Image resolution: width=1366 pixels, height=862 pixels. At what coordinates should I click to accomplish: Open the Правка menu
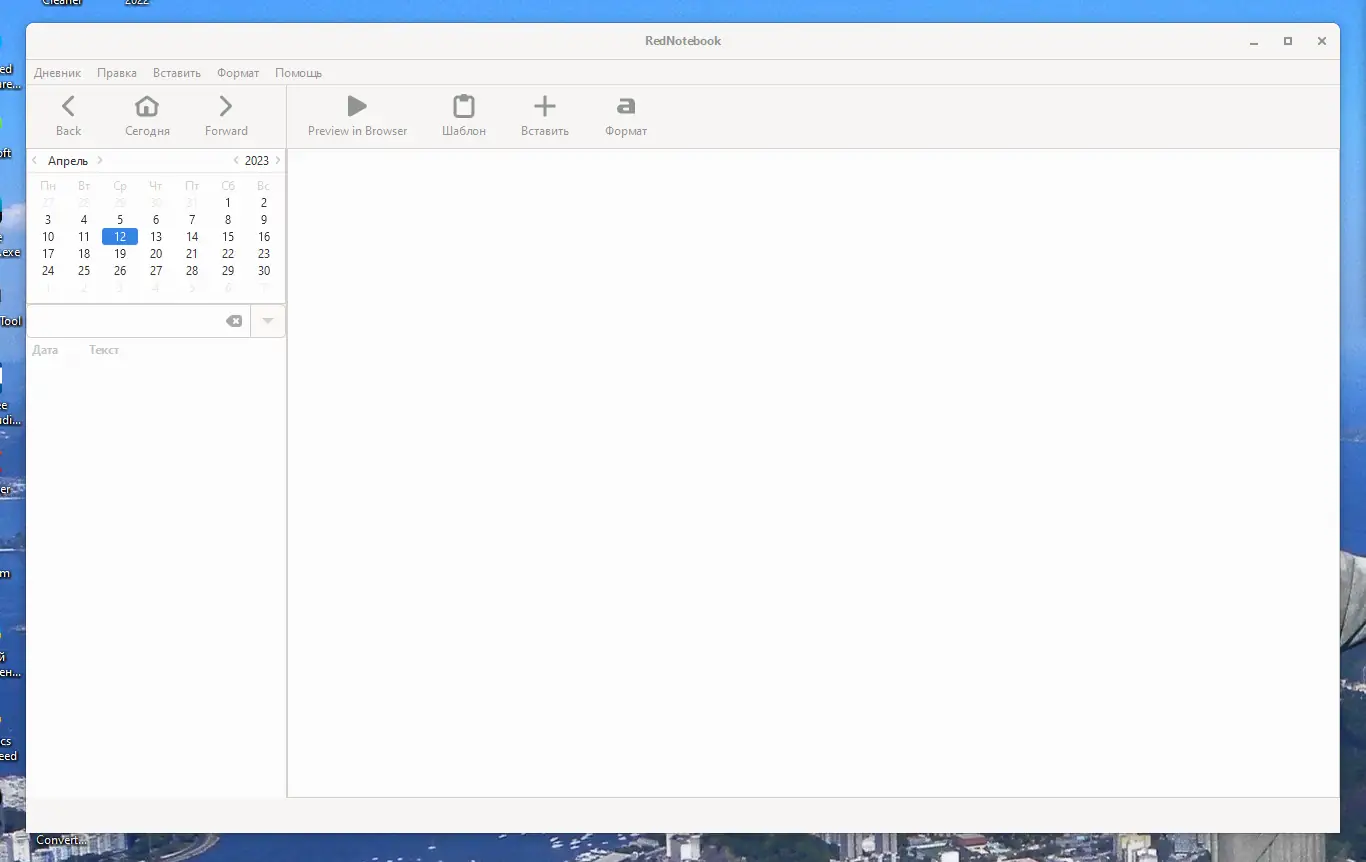click(x=116, y=72)
